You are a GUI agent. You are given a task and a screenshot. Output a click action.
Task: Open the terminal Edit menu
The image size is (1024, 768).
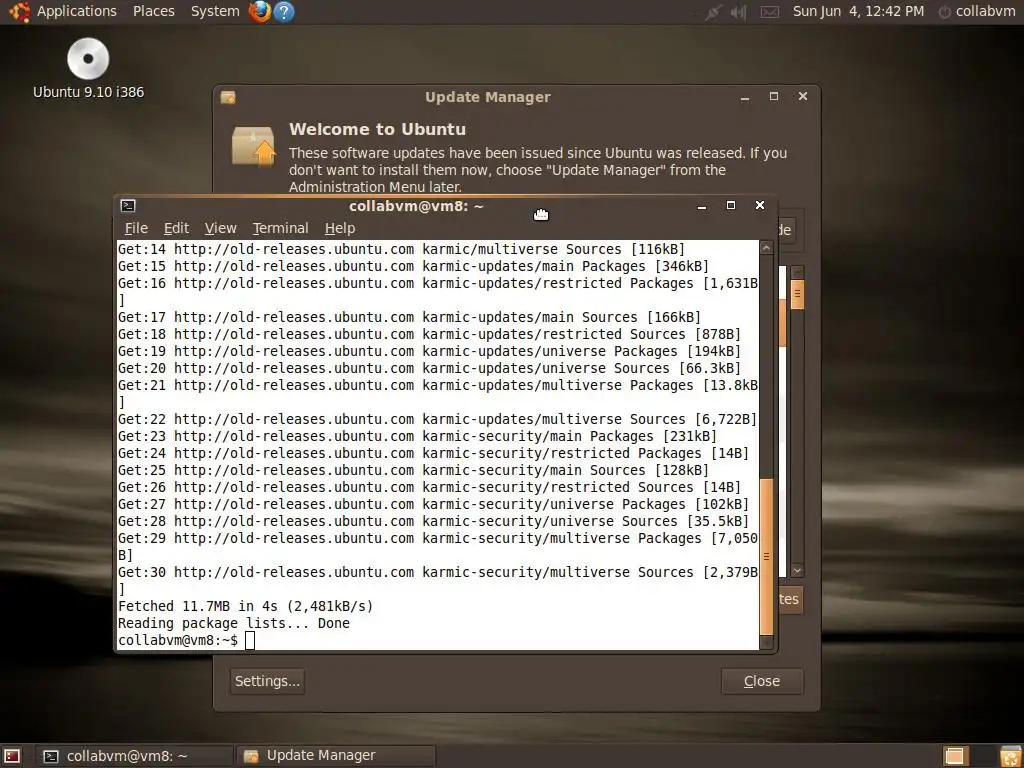(x=176, y=228)
